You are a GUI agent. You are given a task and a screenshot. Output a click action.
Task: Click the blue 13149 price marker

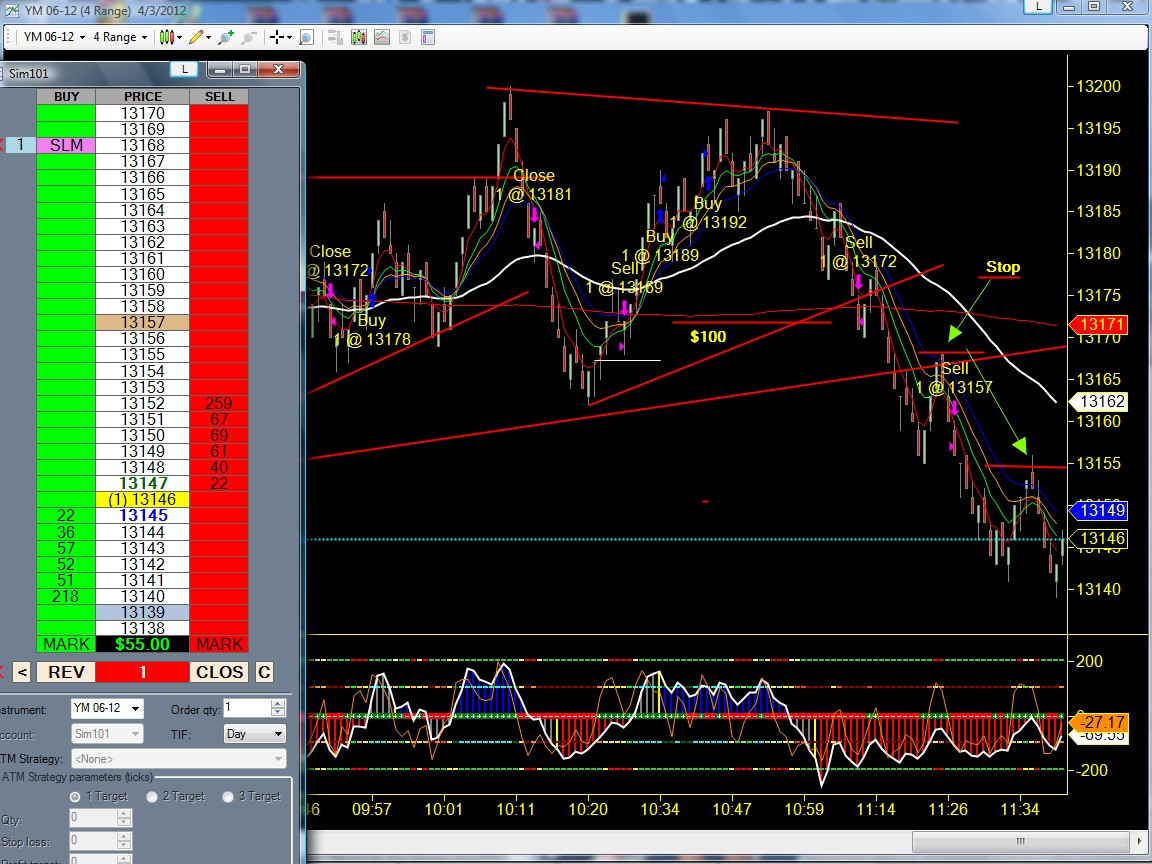coord(1098,510)
